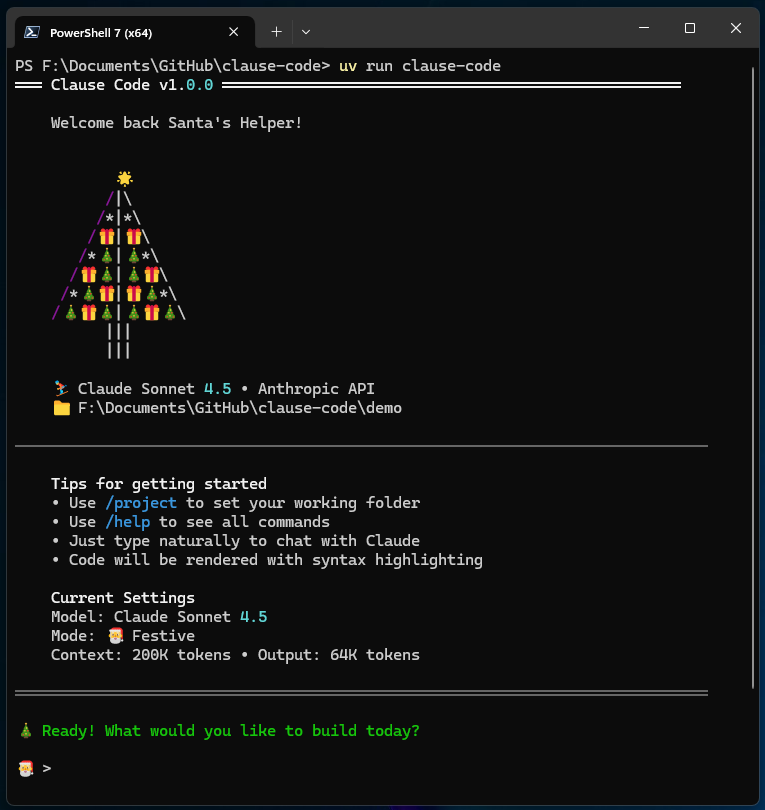Click the 'uv run clause-code' command
Screen dimensions: 765x810
420,66
